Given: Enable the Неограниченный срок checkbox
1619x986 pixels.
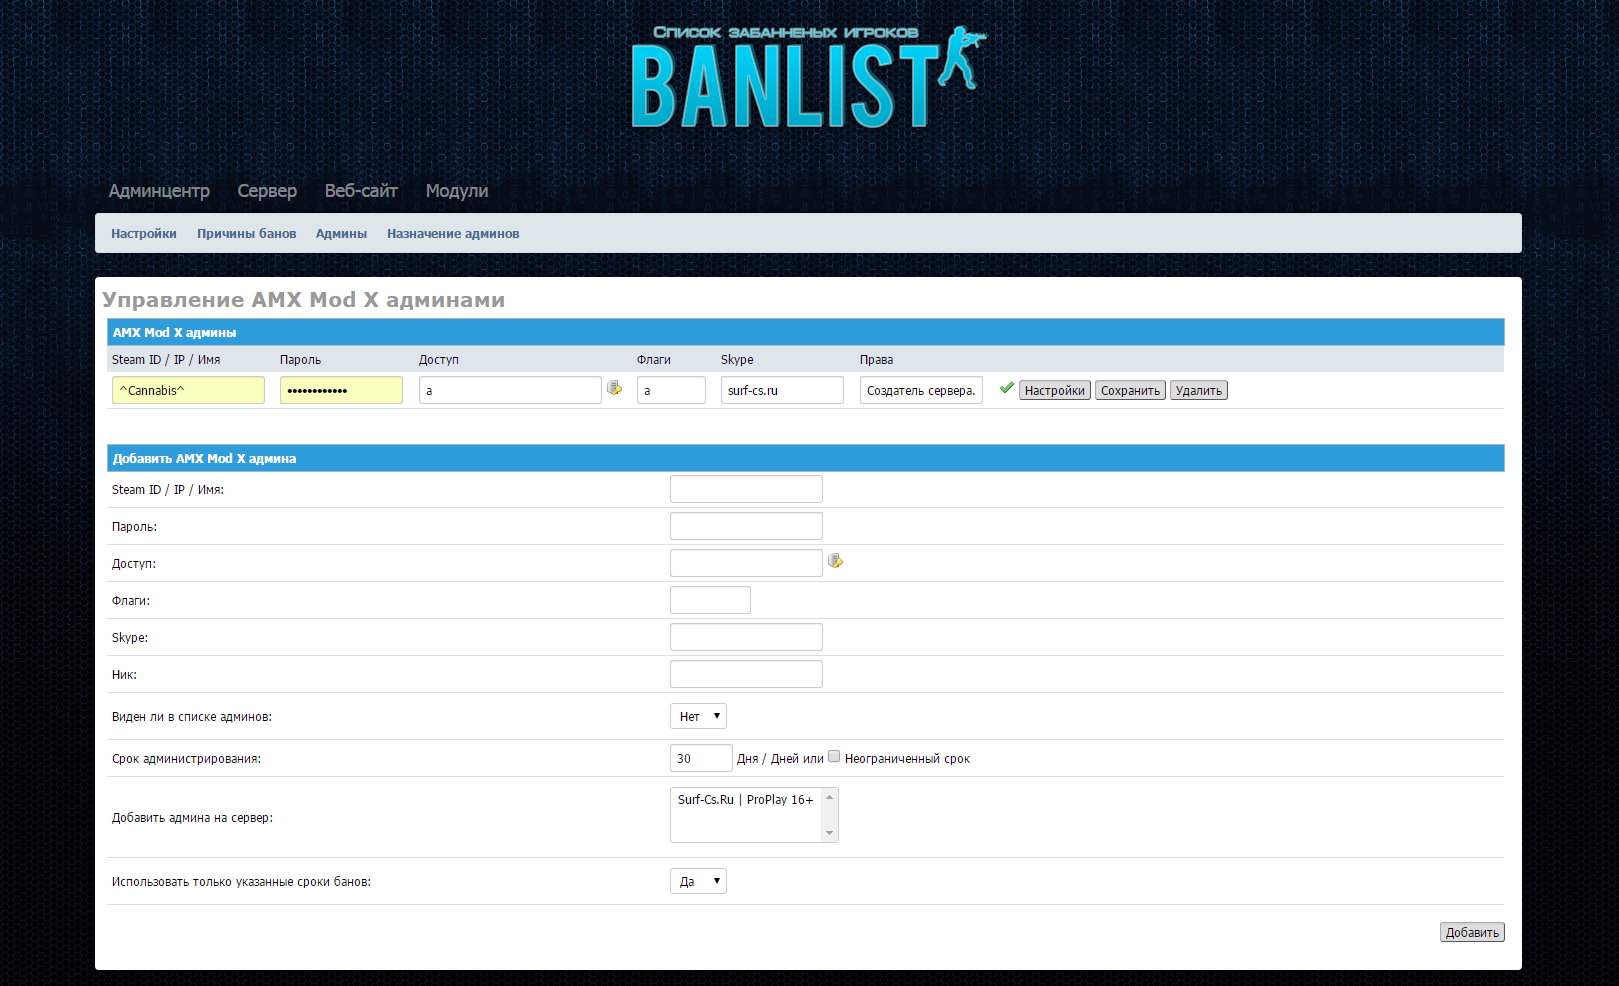Looking at the screenshot, I should point(834,756).
